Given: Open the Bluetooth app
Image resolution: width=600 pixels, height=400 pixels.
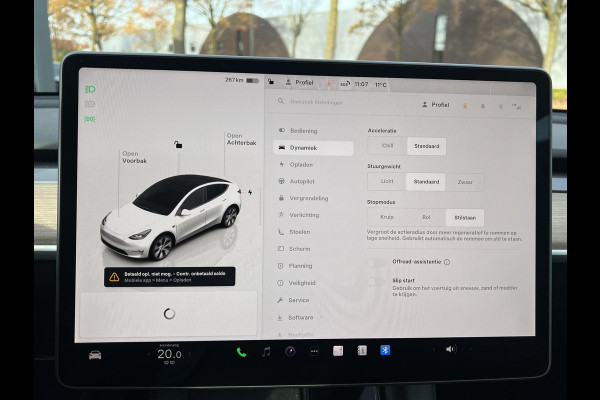Looking at the screenshot, I should pyautogui.click(x=385, y=350).
